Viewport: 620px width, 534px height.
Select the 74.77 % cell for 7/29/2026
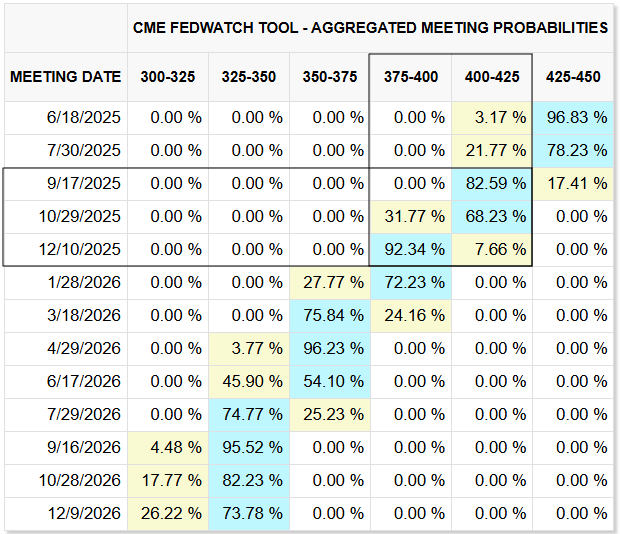(249, 415)
